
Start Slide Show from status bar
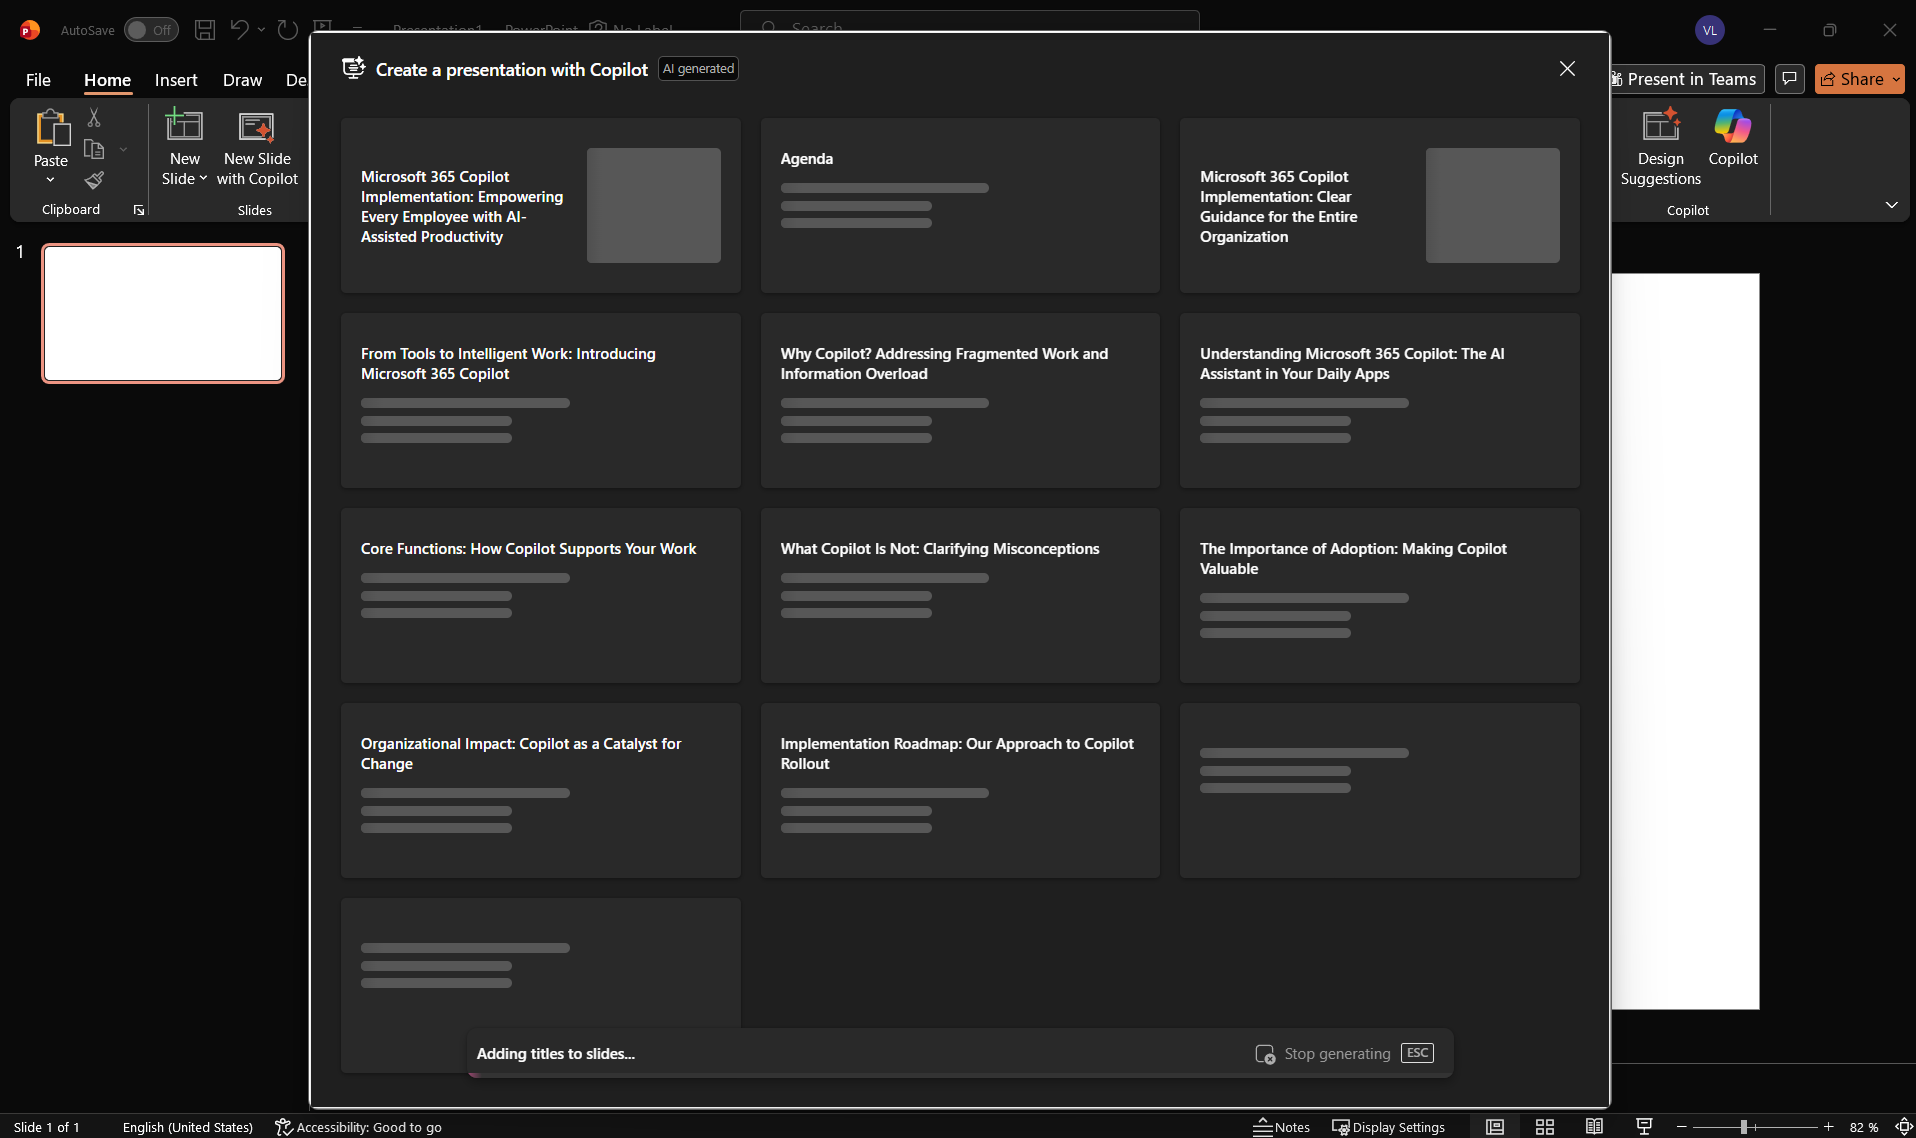point(1644,1127)
